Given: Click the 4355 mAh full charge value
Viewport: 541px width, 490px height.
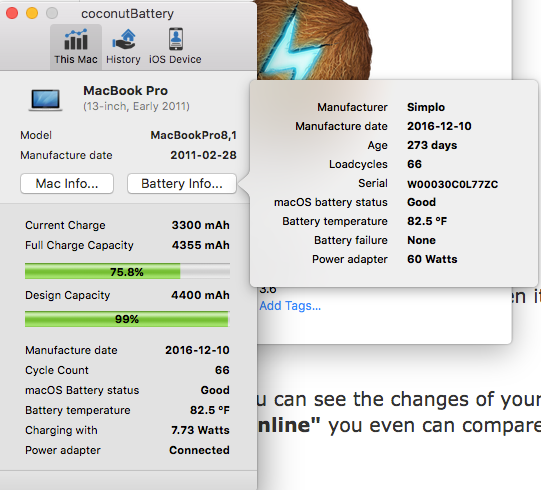Looking at the screenshot, I should (200, 245).
